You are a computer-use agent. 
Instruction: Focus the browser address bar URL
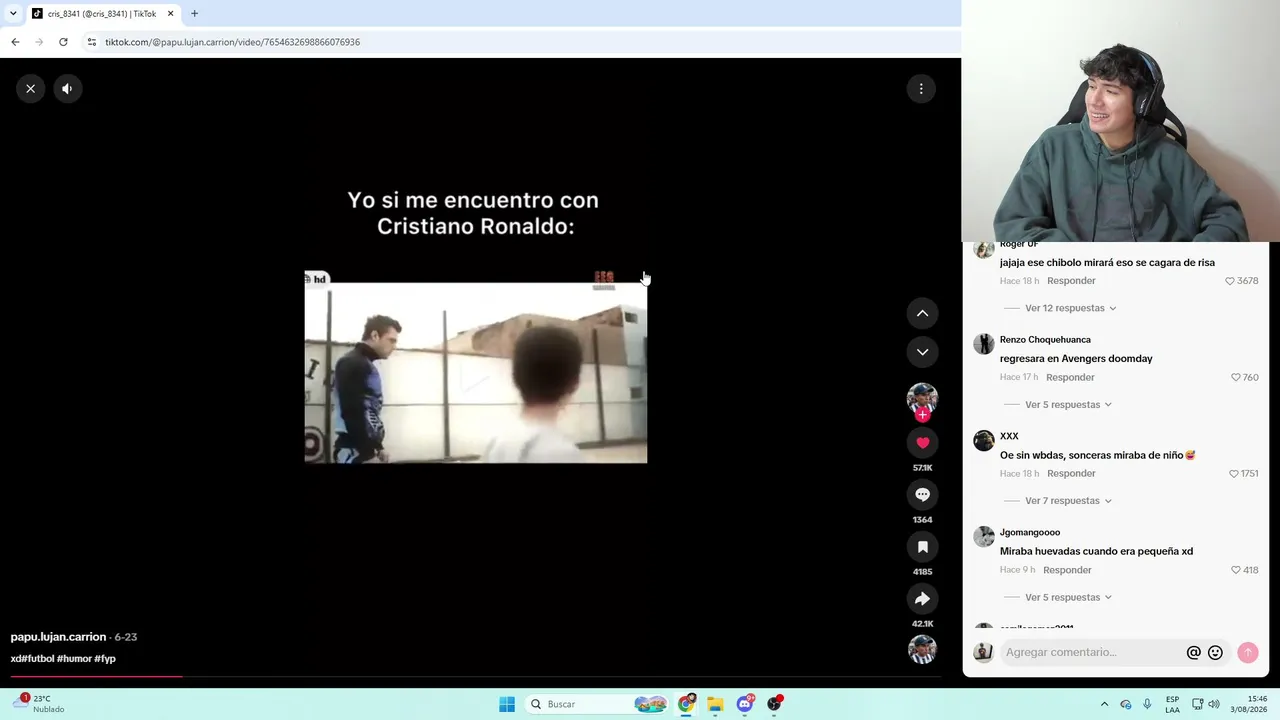pyautogui.click(x=233, y=42)
